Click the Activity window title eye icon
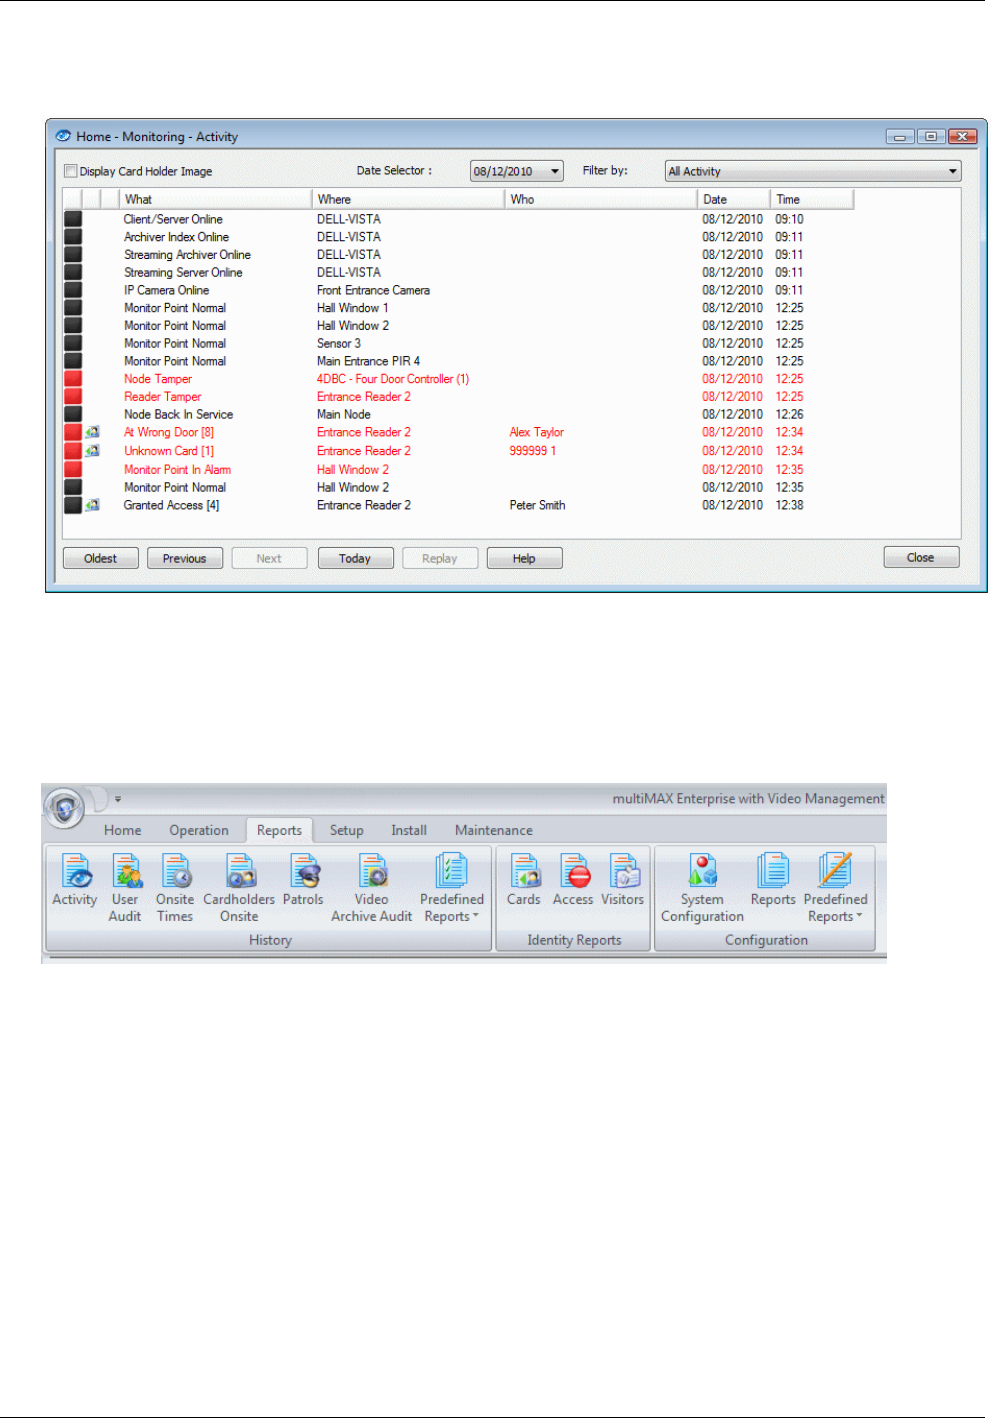This screenshot has width=991, height=1418. coord(63,136)
